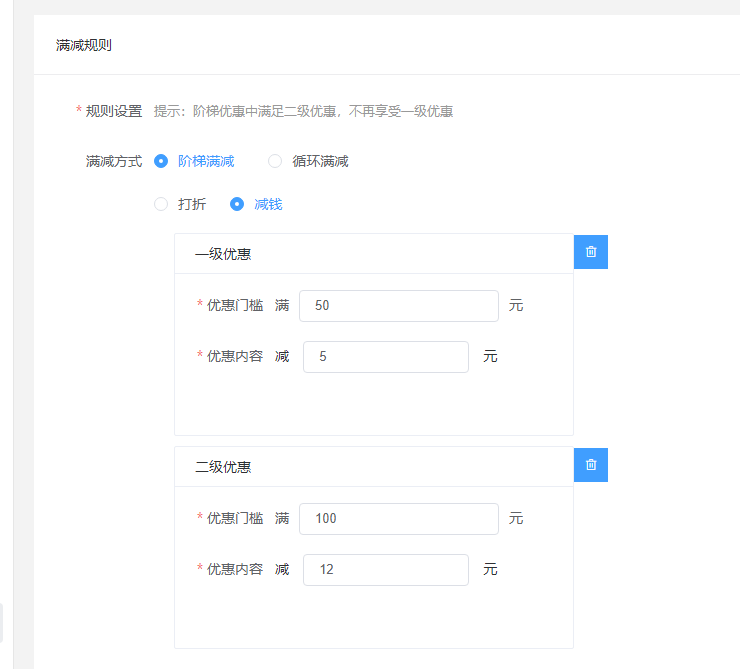This screenshot has height=669, width=740.
Task: Click the 满减方式 label
Action: [114, 161]
